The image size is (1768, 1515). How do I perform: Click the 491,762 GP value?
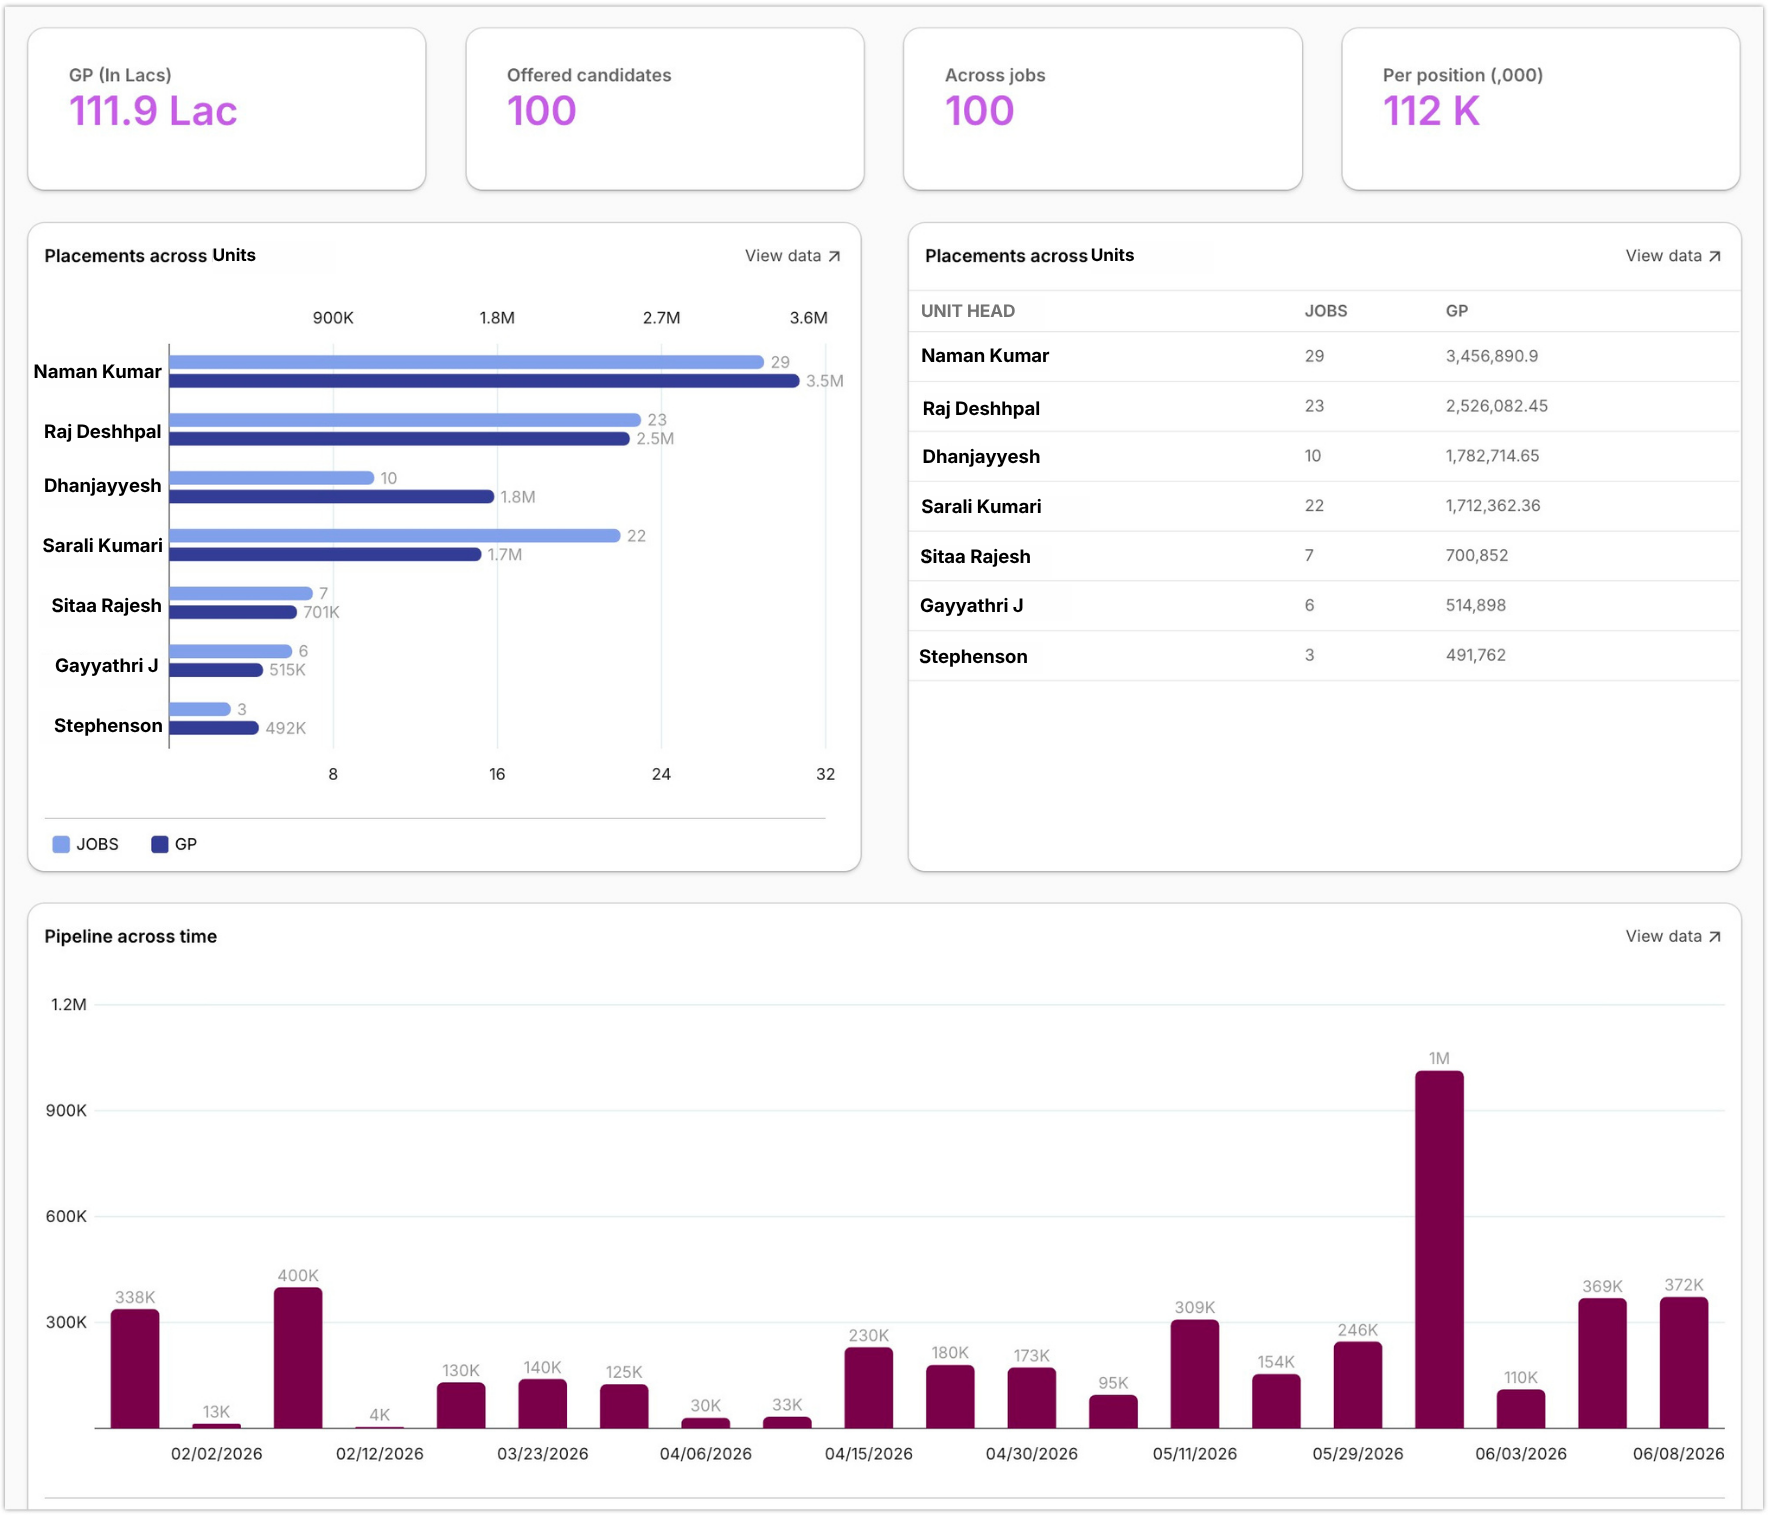pyautogui.click(x=1475, y=655)
